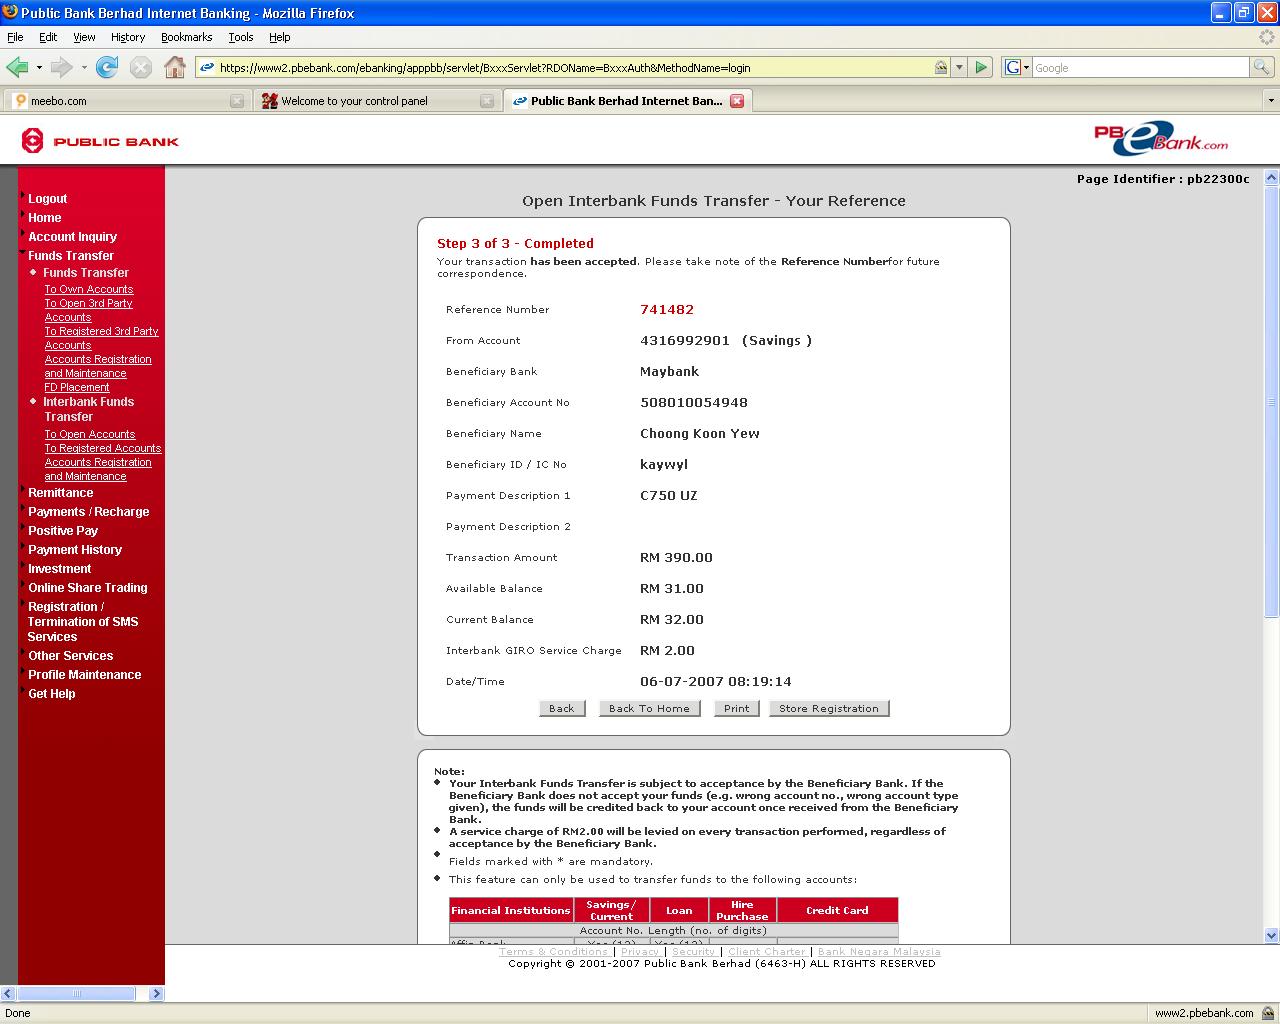The width and height of the screenshot is (1280, 1024).
Task: Reload the page with Reload icon
Action: click(x=107, y=67)
